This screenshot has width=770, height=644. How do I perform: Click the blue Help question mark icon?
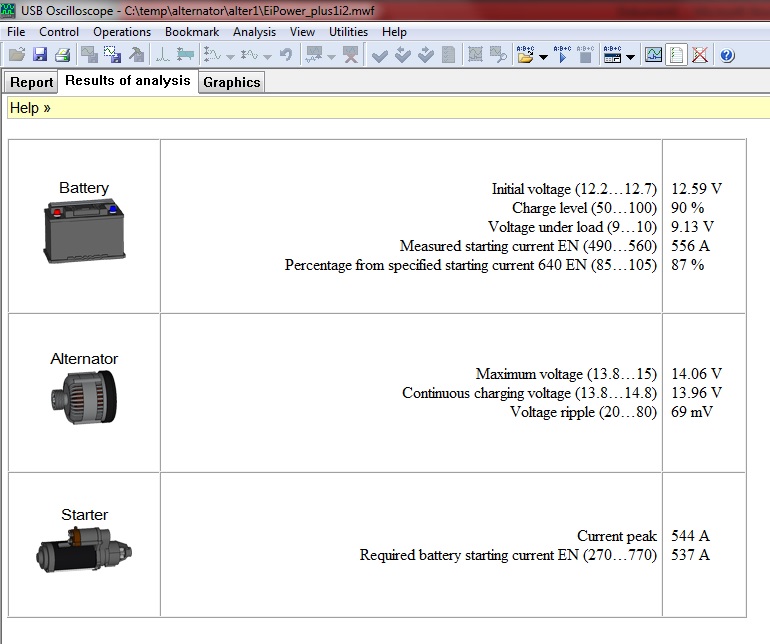pos(727,56)
